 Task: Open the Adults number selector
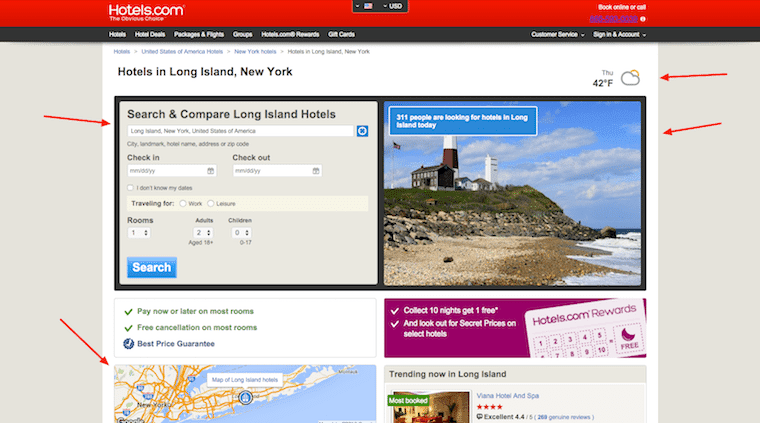[203, 233]
